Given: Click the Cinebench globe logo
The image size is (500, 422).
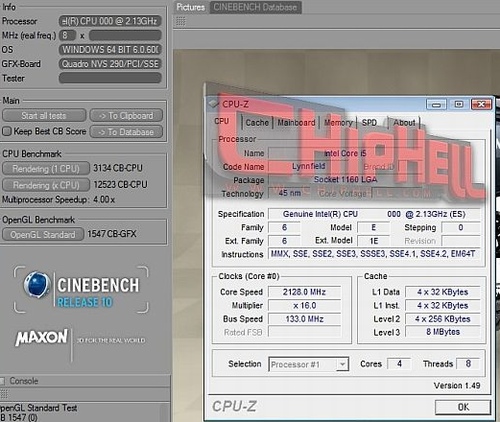Looking at the screenshot, I should 37,285.
